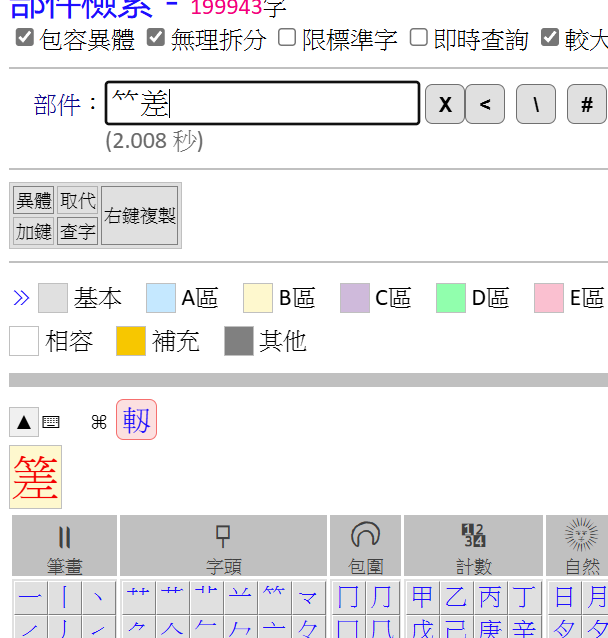Insert the 日 component key
608x638 pixels.
click(x=564, y=598)
